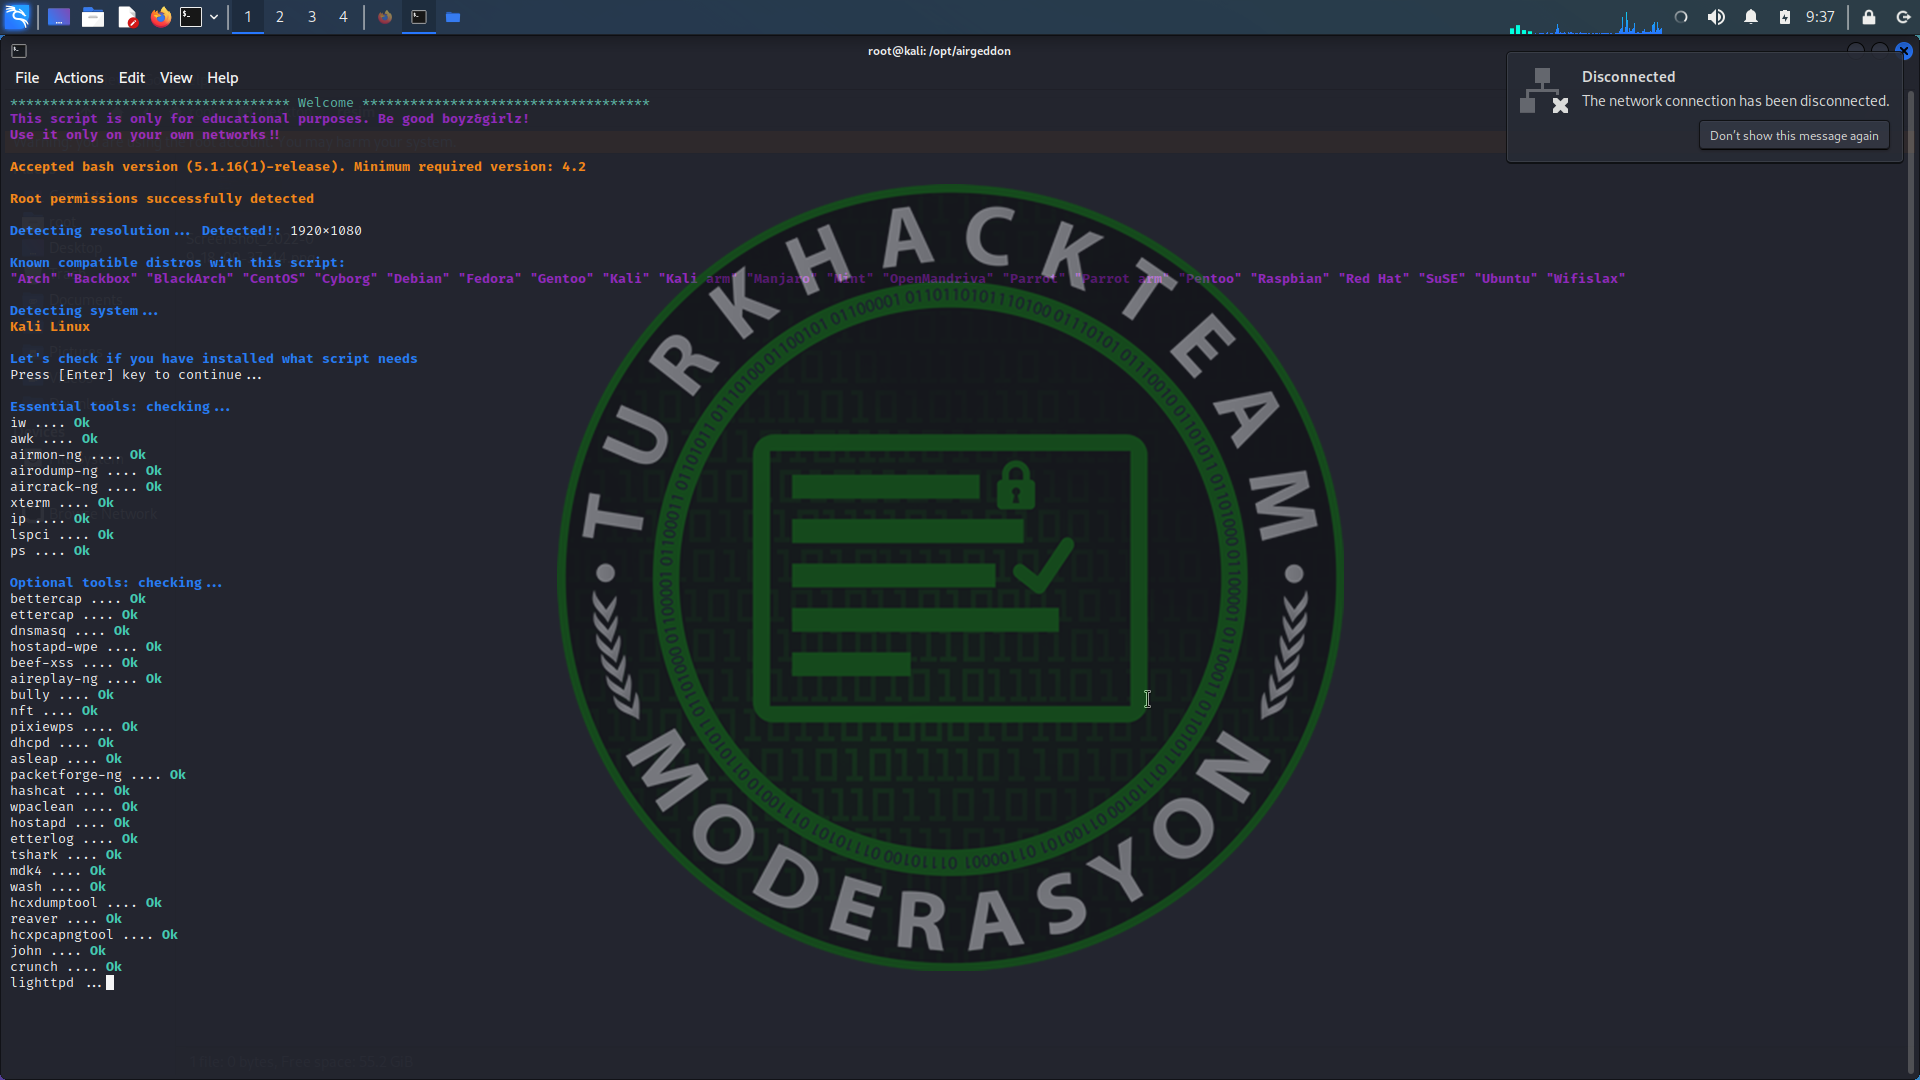Open the Help menu
The height and width of the screenshot is (1080, 1920).
[223, 78]
